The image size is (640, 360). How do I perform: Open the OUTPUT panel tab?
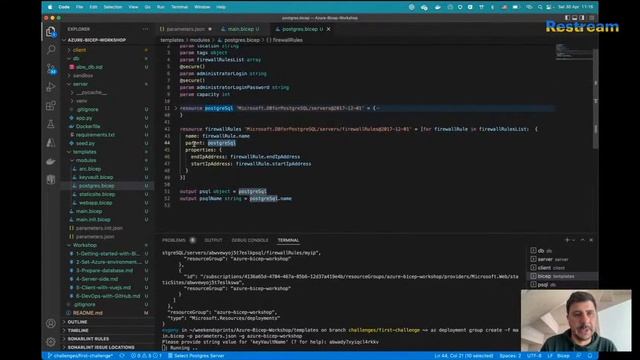click(213, 240)
